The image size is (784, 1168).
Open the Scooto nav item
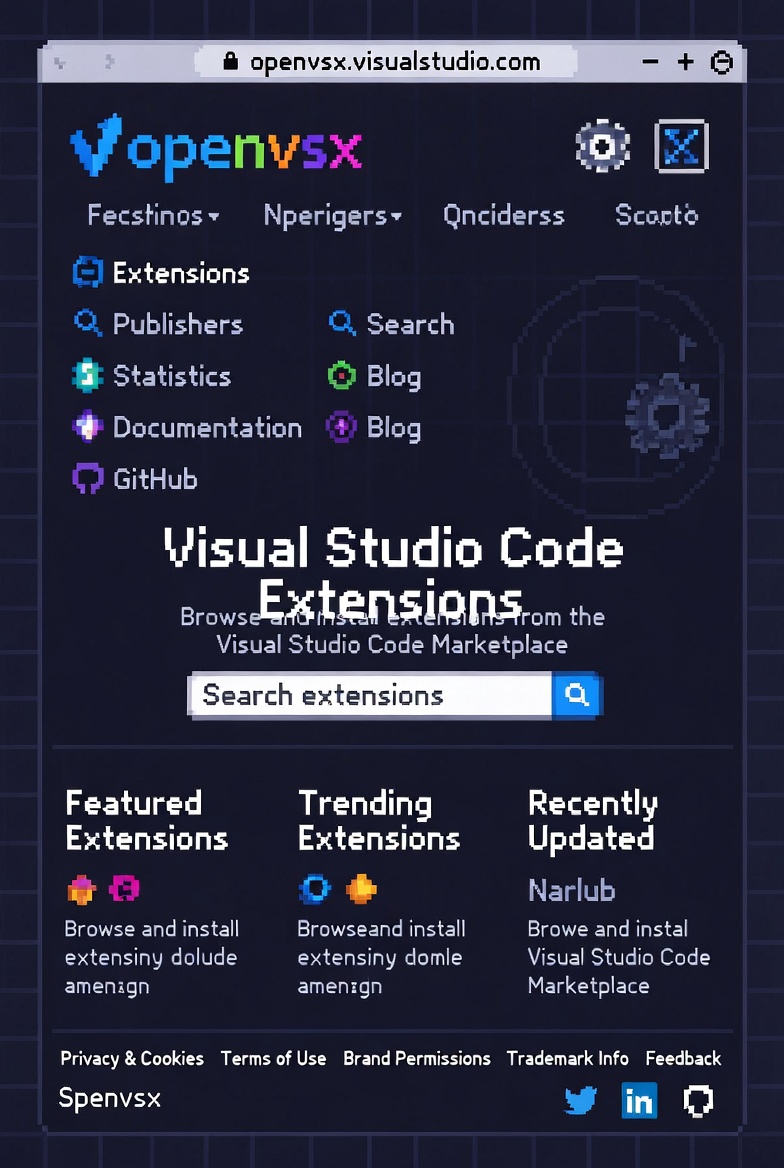657,215
